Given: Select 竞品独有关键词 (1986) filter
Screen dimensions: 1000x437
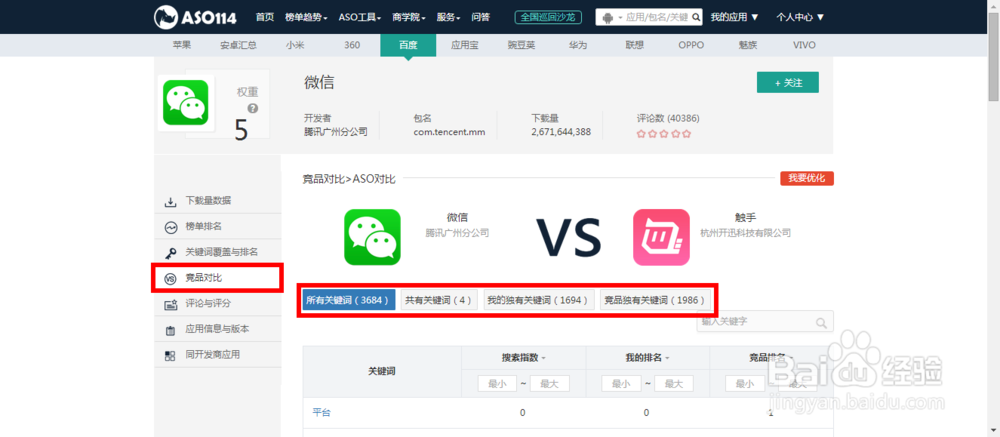Looking at the screenshot, I should click(x=656, y=300).
